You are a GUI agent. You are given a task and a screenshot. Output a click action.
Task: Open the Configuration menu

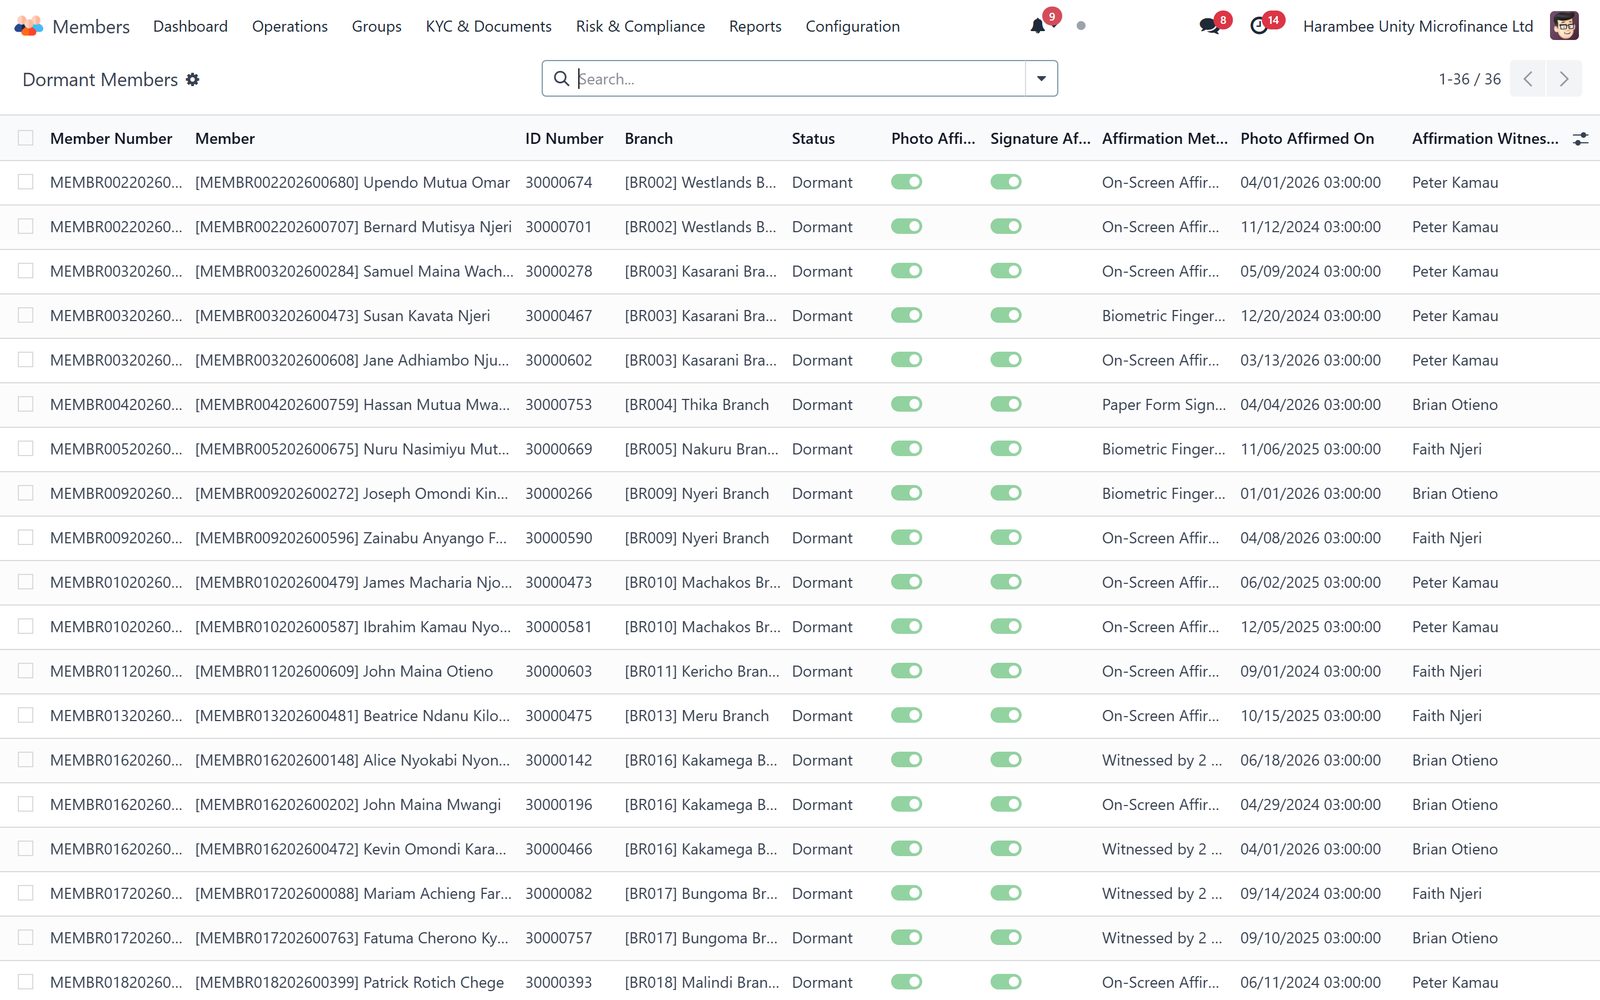tap(853, 26)
